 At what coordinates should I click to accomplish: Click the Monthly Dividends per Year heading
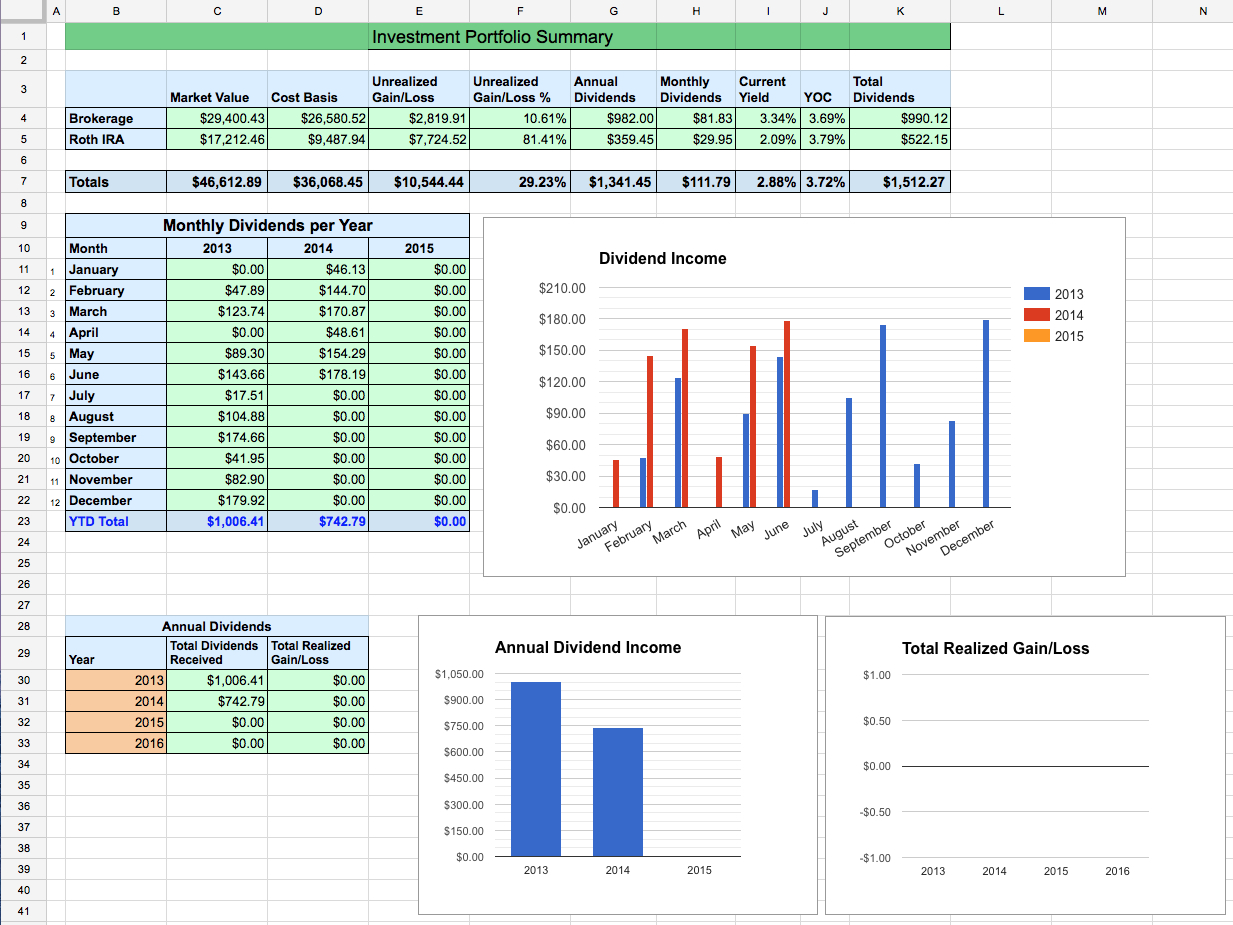point(267,226)
